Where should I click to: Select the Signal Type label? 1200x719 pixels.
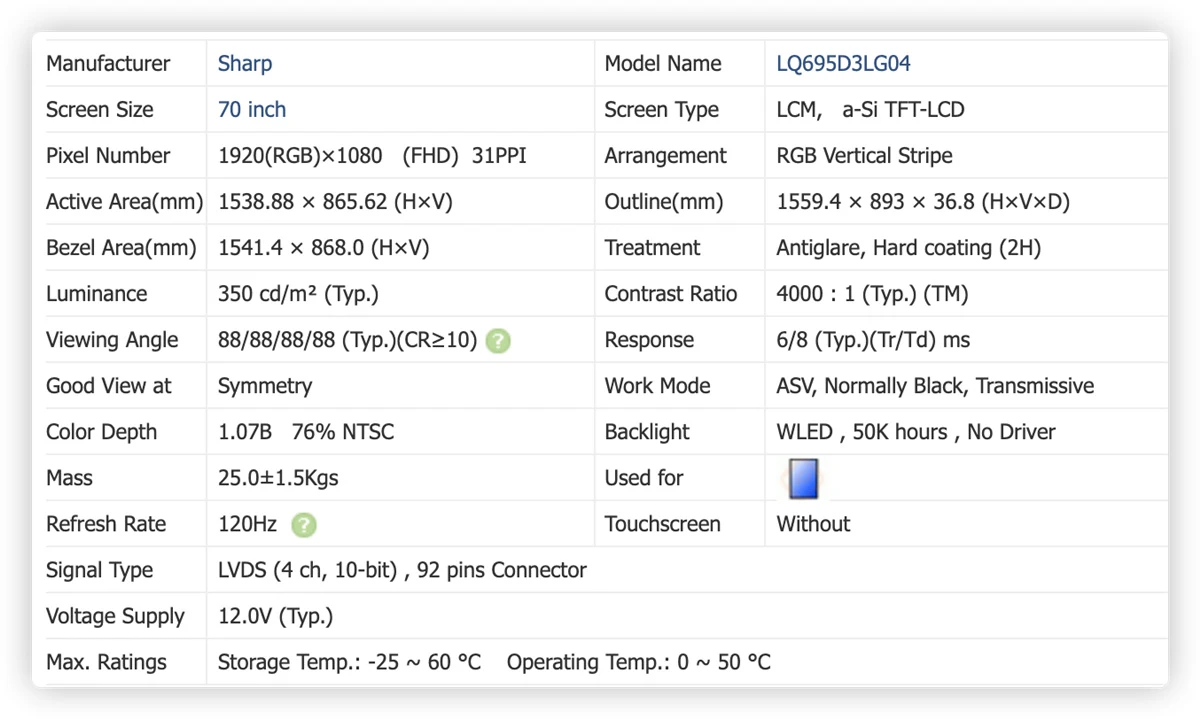click(x=99, y=569)
